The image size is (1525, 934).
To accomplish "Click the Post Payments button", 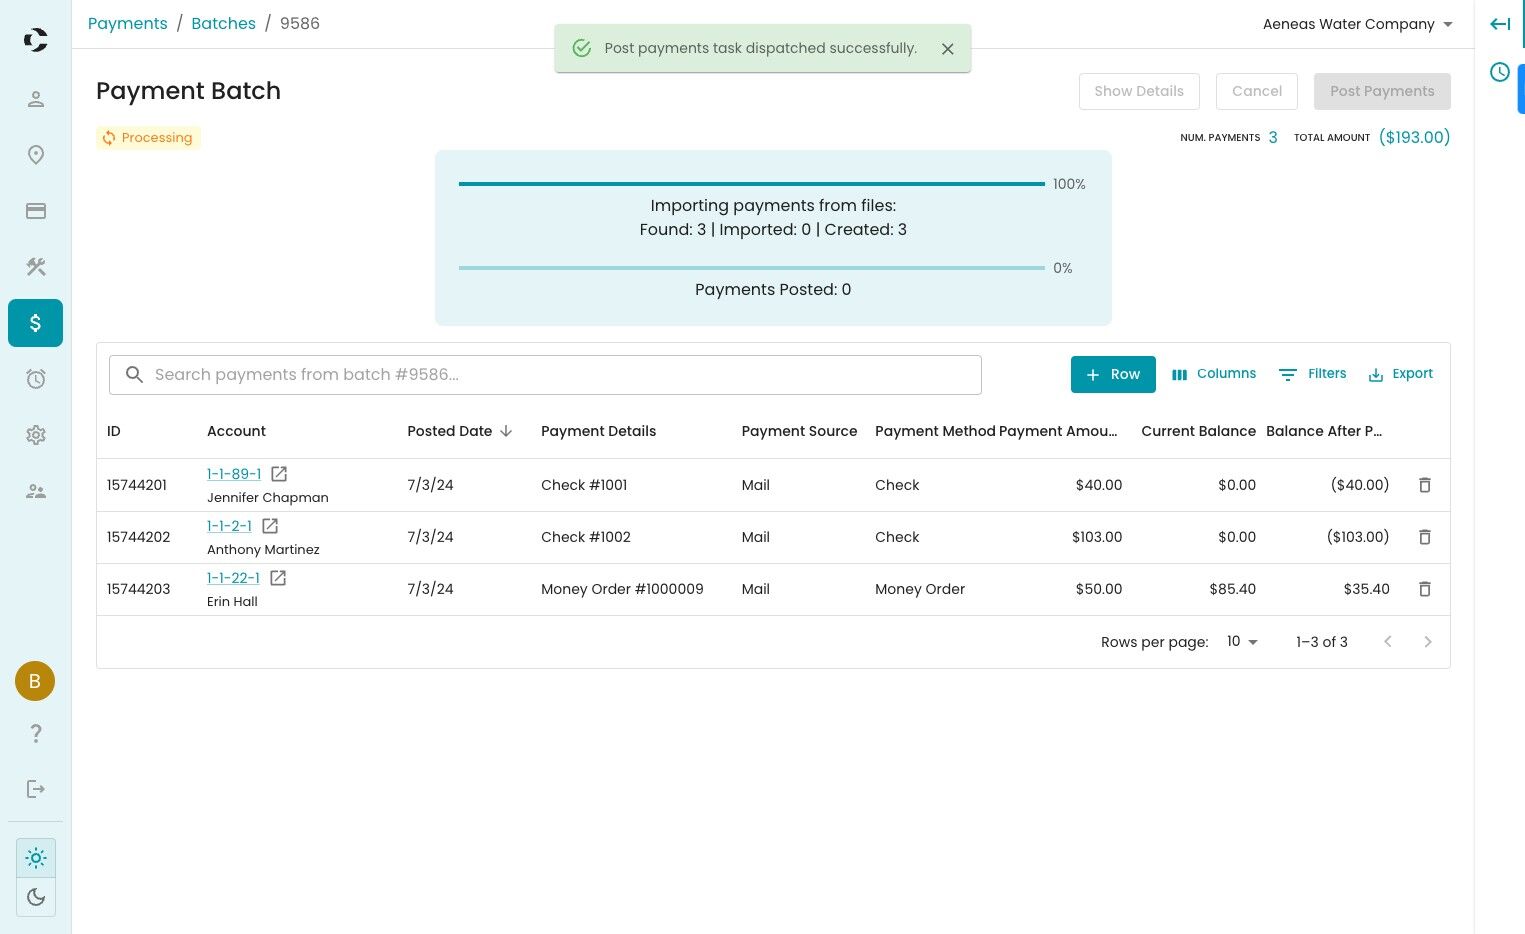I will [1382, 91].
